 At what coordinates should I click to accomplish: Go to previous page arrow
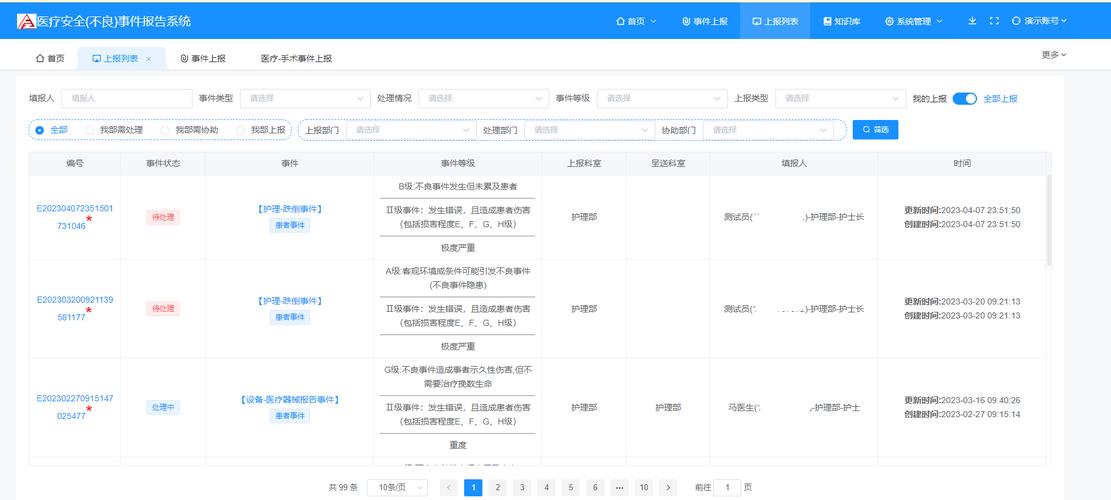pos(449,487)
